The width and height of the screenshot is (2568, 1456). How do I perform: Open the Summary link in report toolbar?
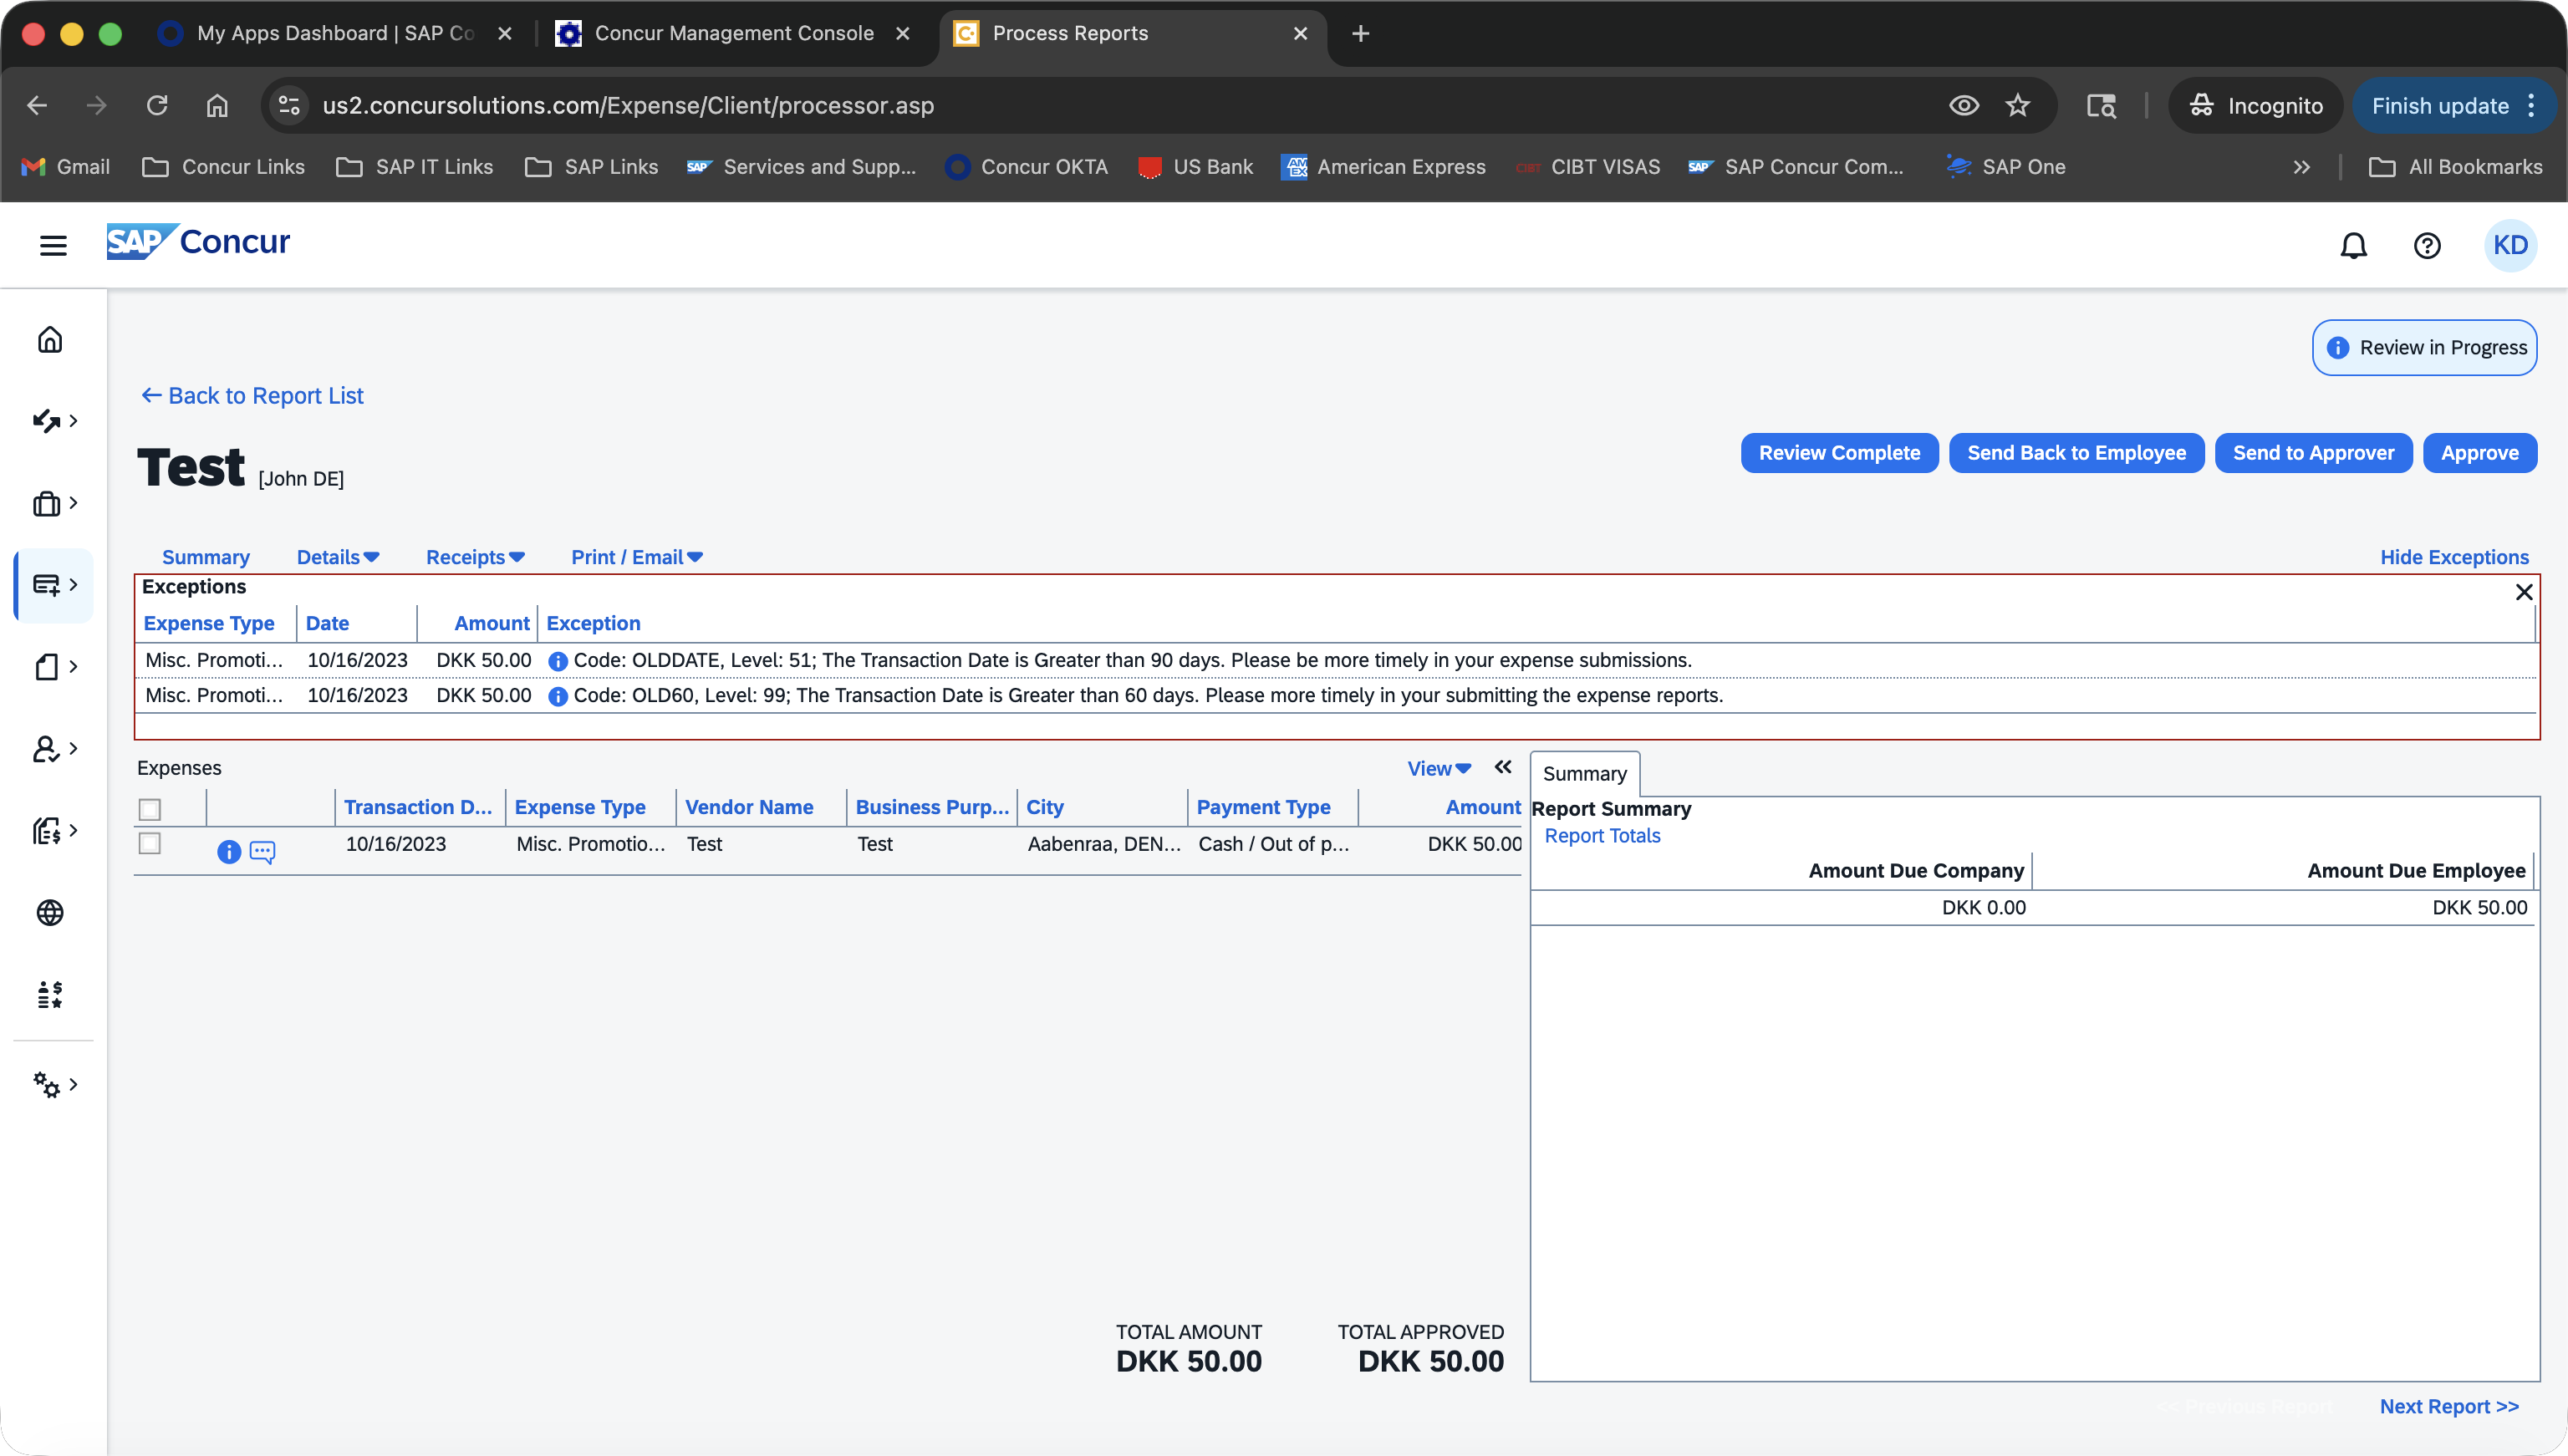206,557
